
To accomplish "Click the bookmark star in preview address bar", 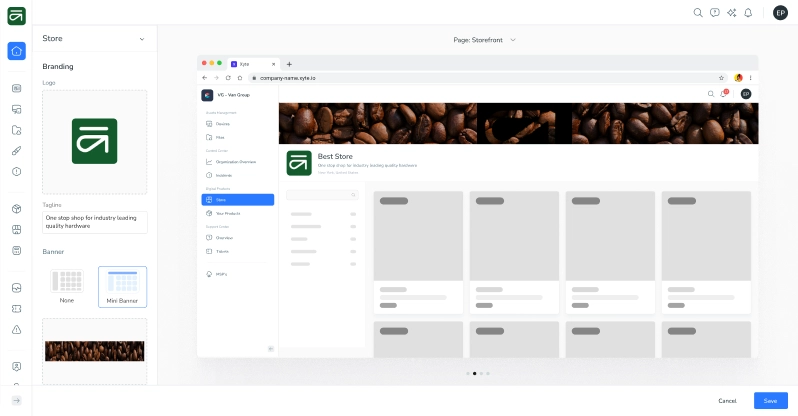I will pyautogui.click(x=721, y=78).
